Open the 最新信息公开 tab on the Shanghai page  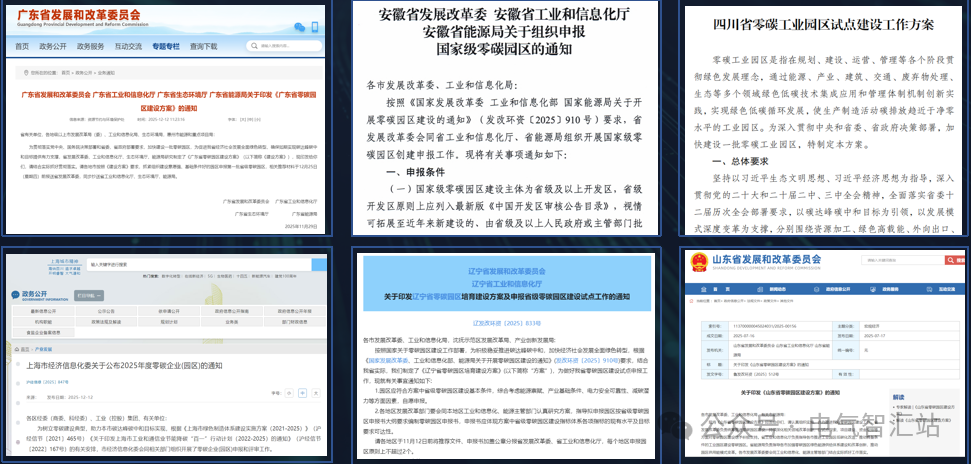[x=43, y=311]
